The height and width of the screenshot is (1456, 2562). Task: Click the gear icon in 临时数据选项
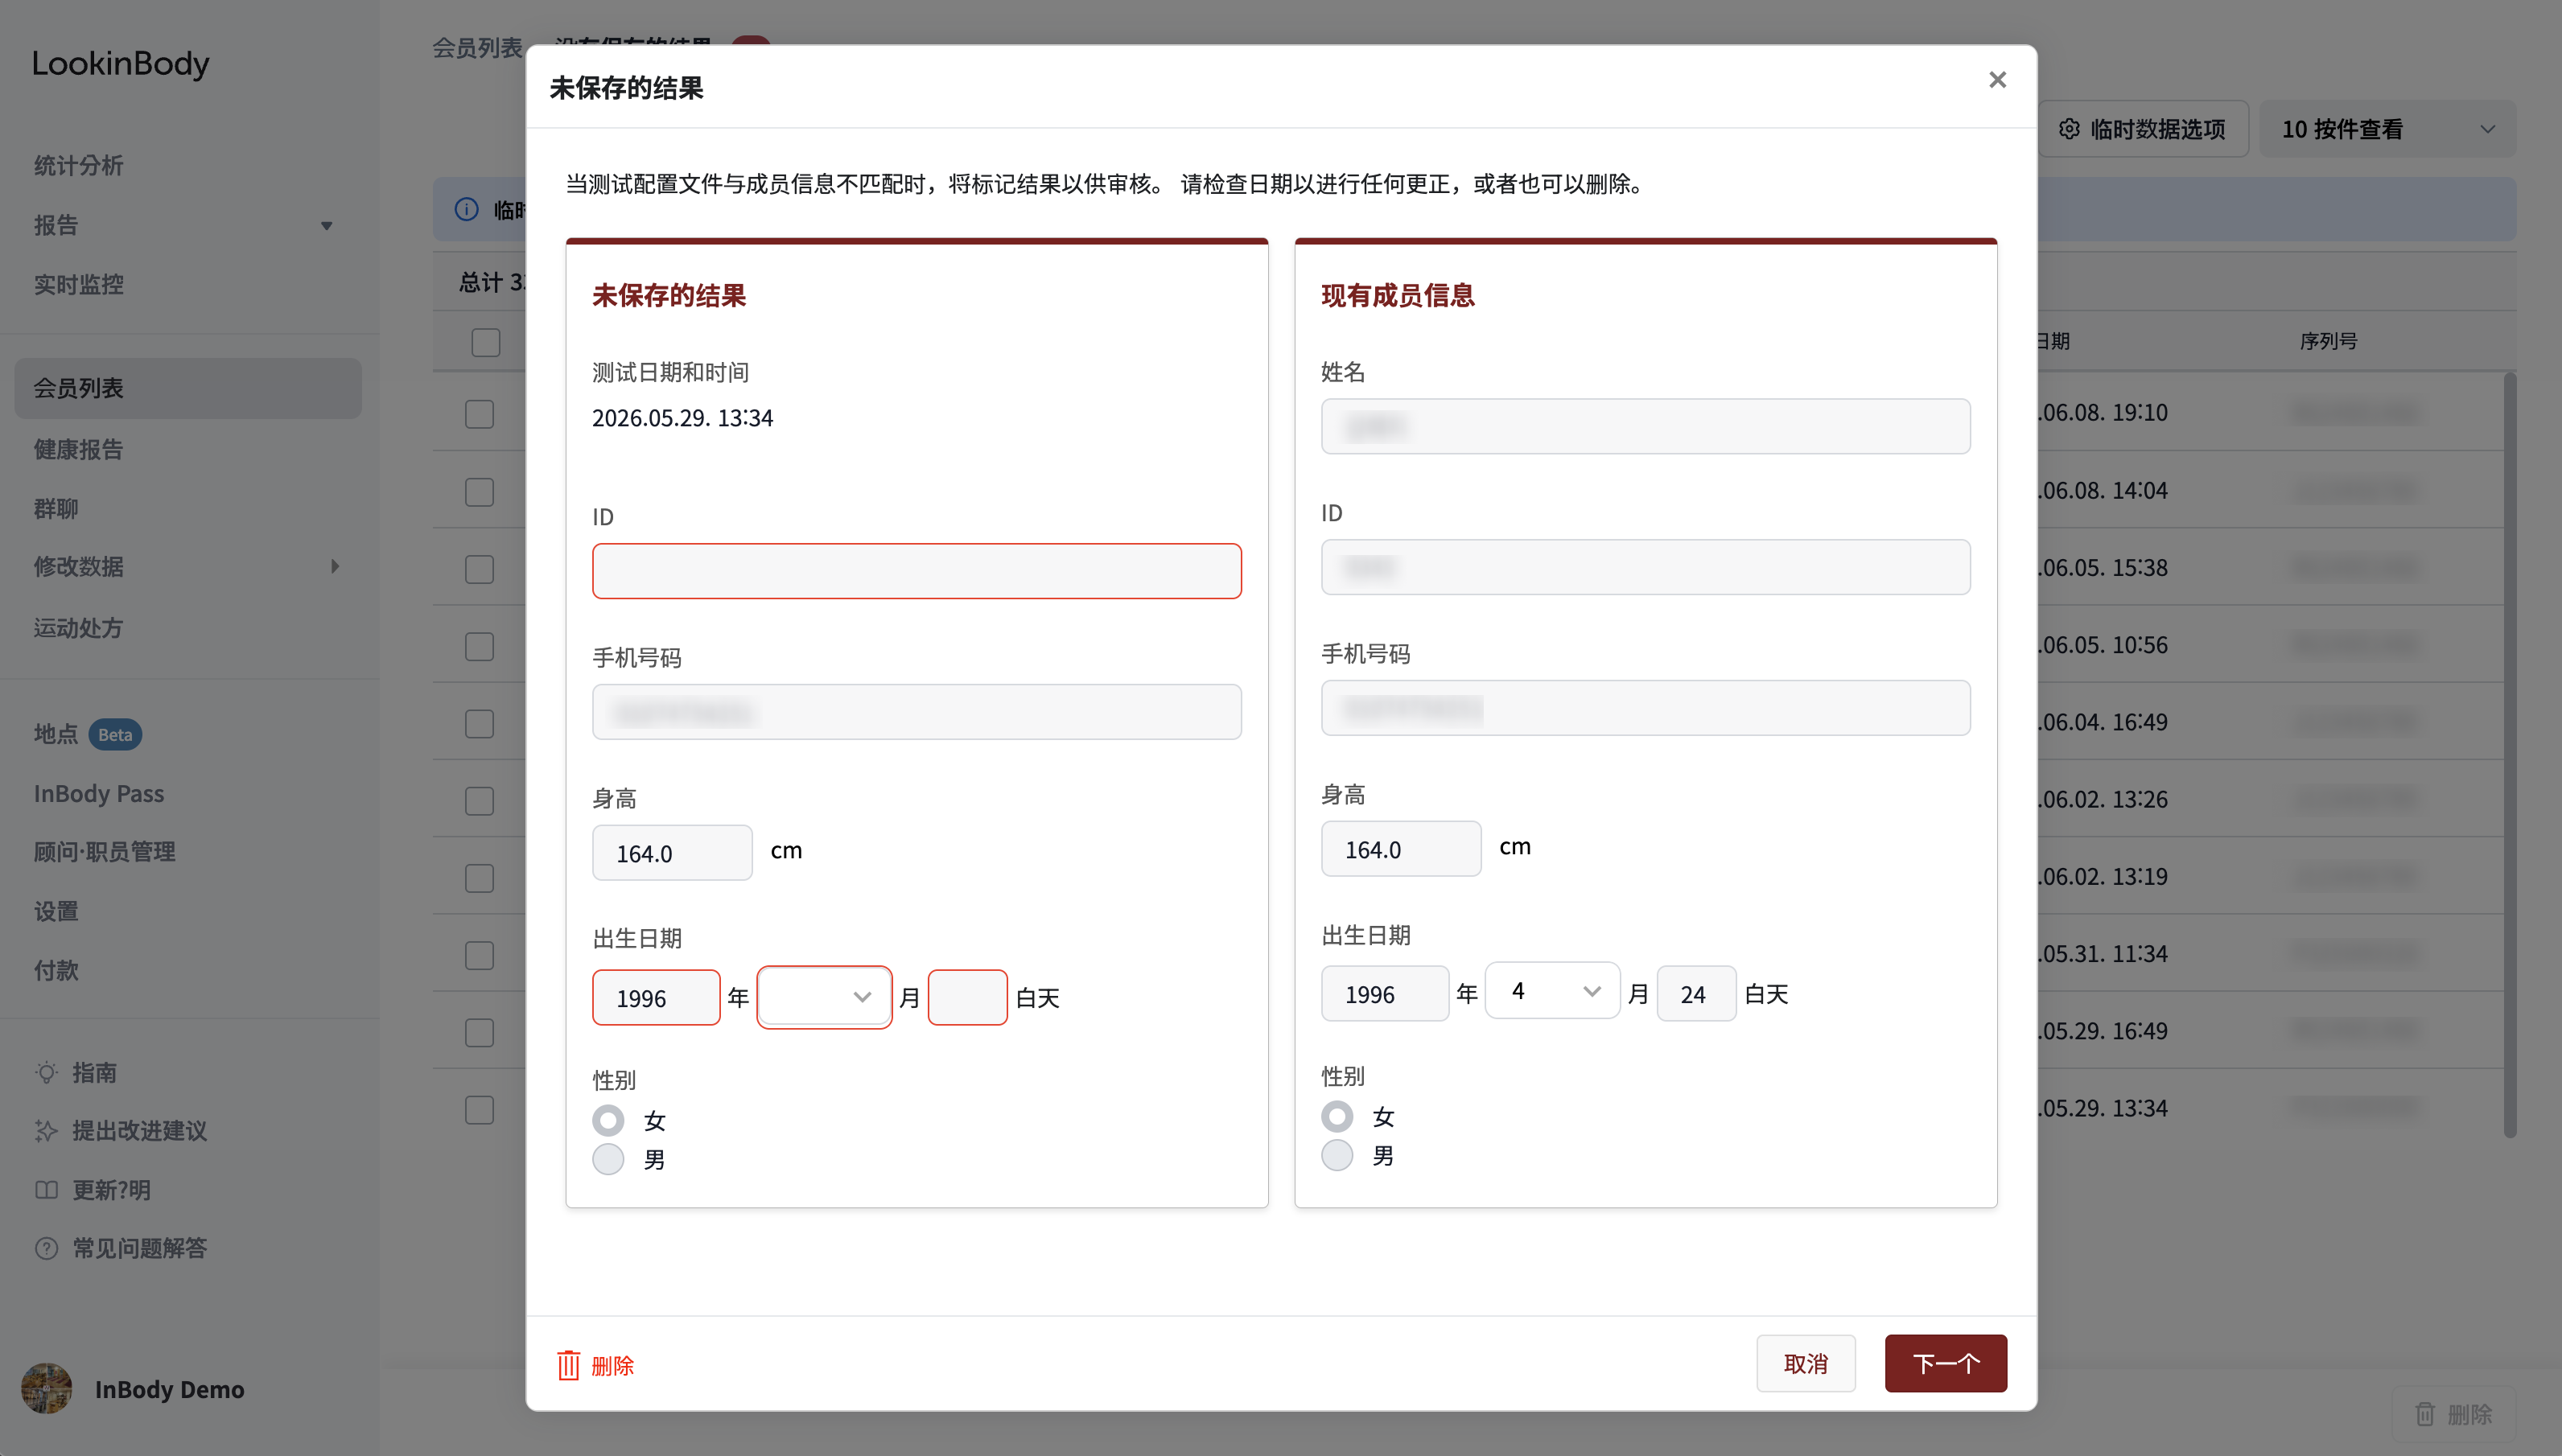pyautogui.click(x=2069, y=129)
